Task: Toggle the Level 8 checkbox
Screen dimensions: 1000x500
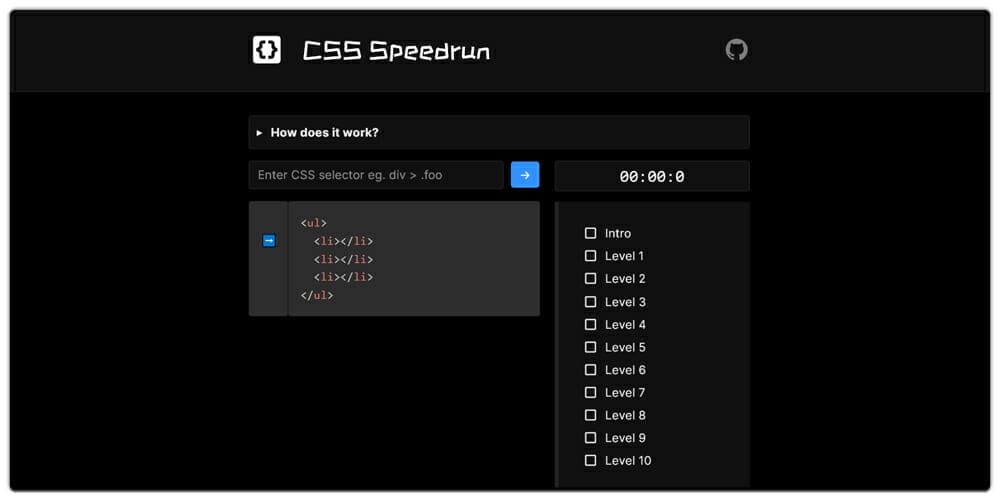Action: pos(591,415)
